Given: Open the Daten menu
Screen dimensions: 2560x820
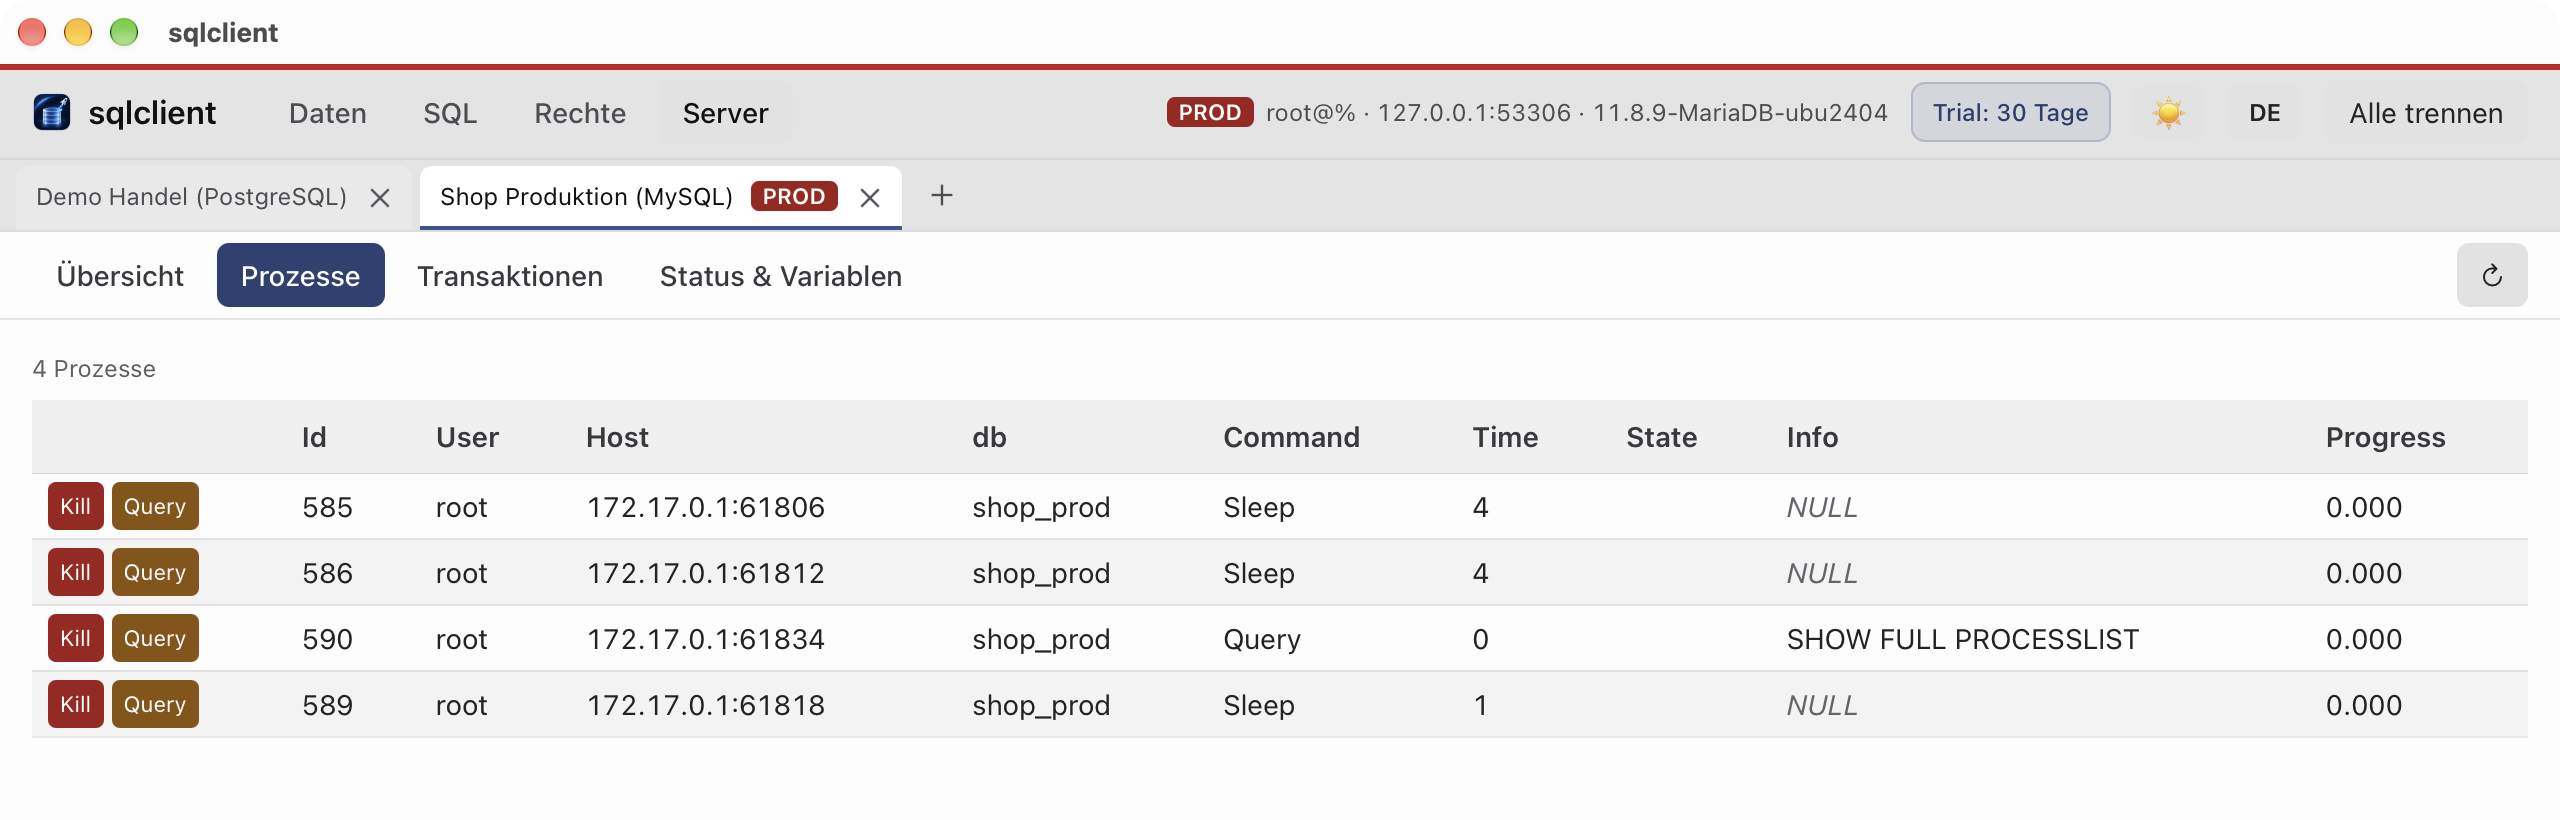Looking at the screenshot, I should (328, 113).
